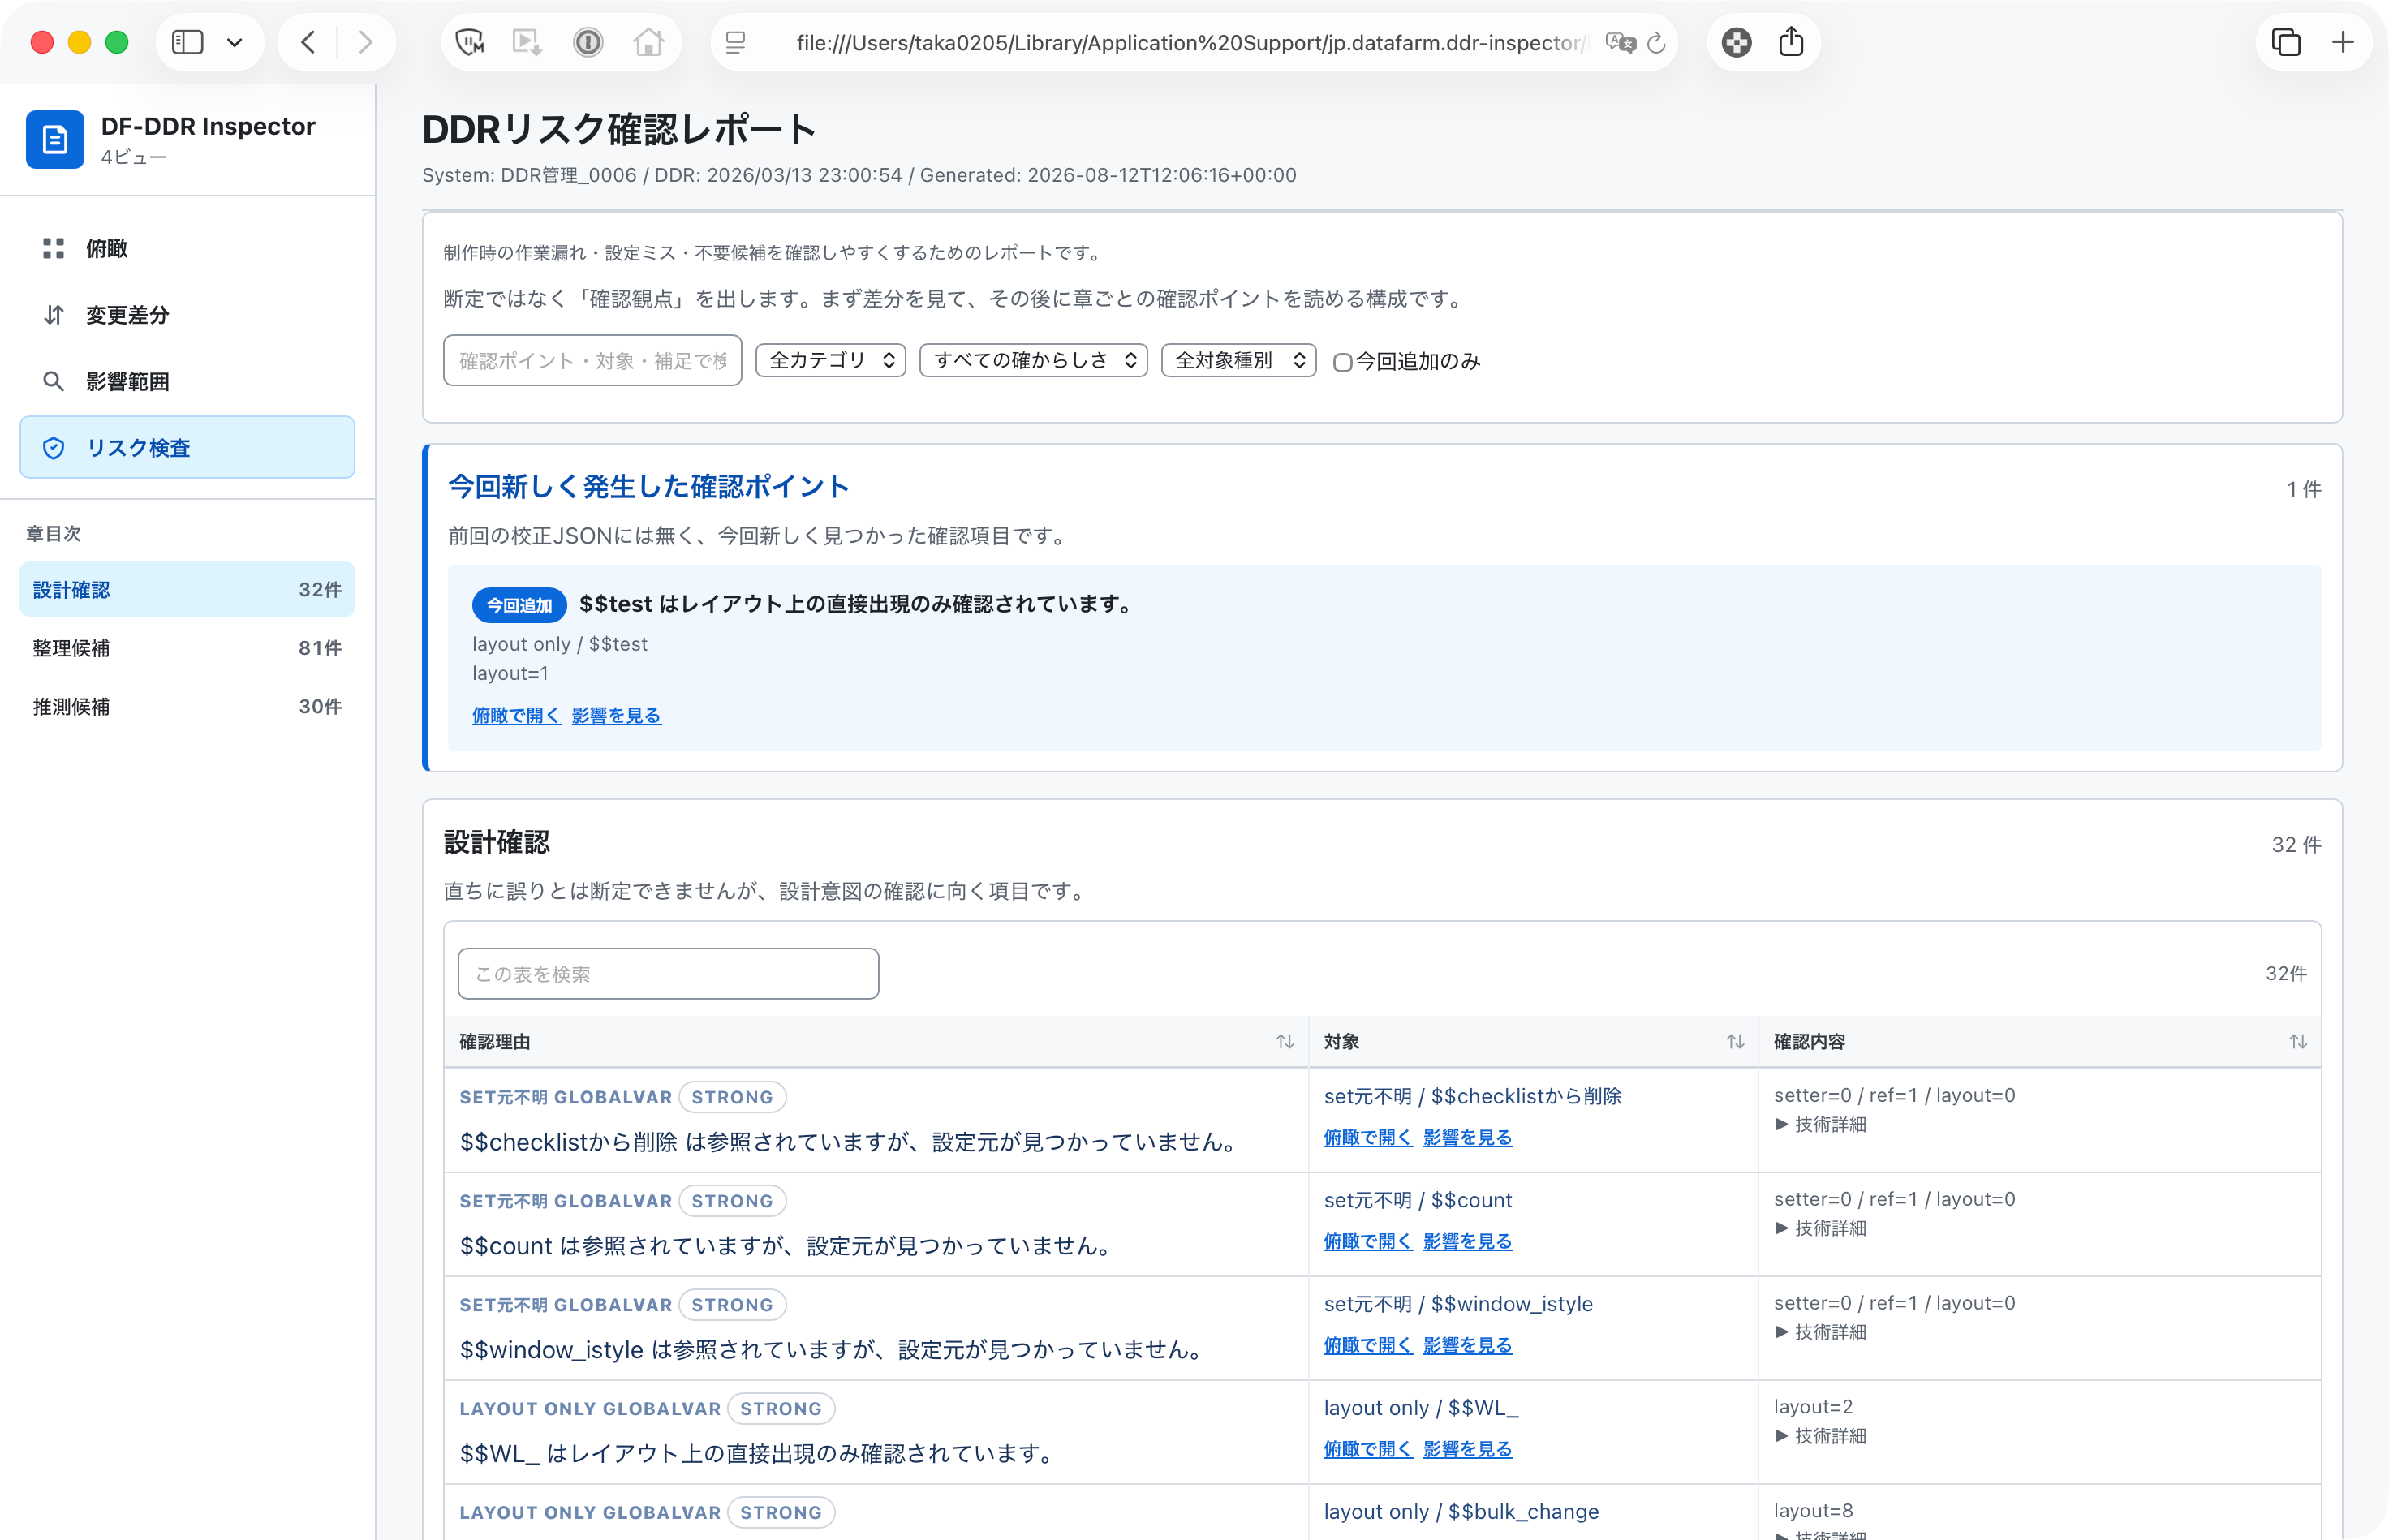Go forward with the browser forward arrow
Viewport: 2389px width, 1540px height.
[x=365, y=42]
